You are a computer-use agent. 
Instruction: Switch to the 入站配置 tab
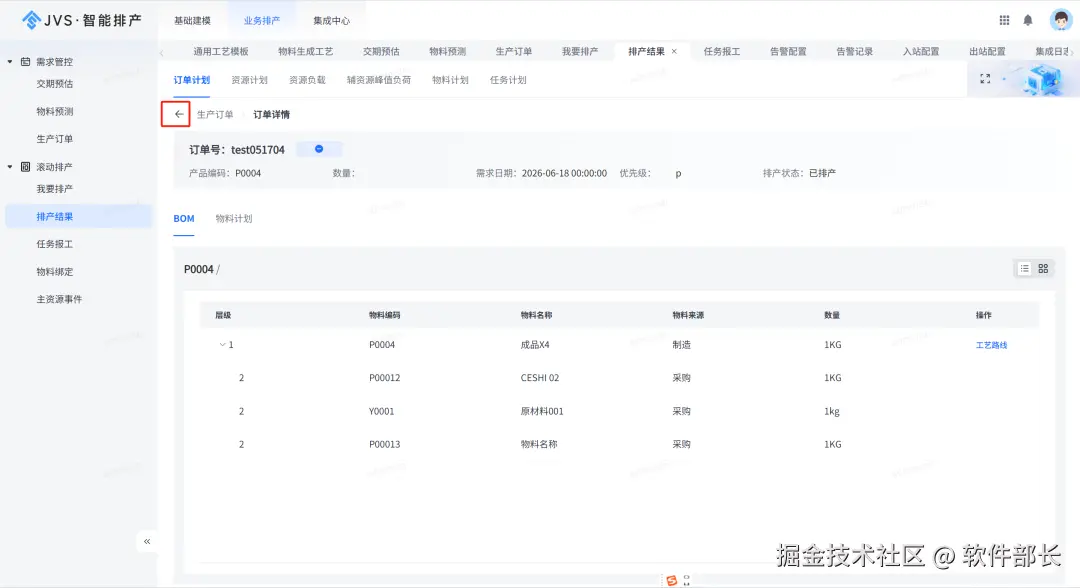[x=921, y=51]
